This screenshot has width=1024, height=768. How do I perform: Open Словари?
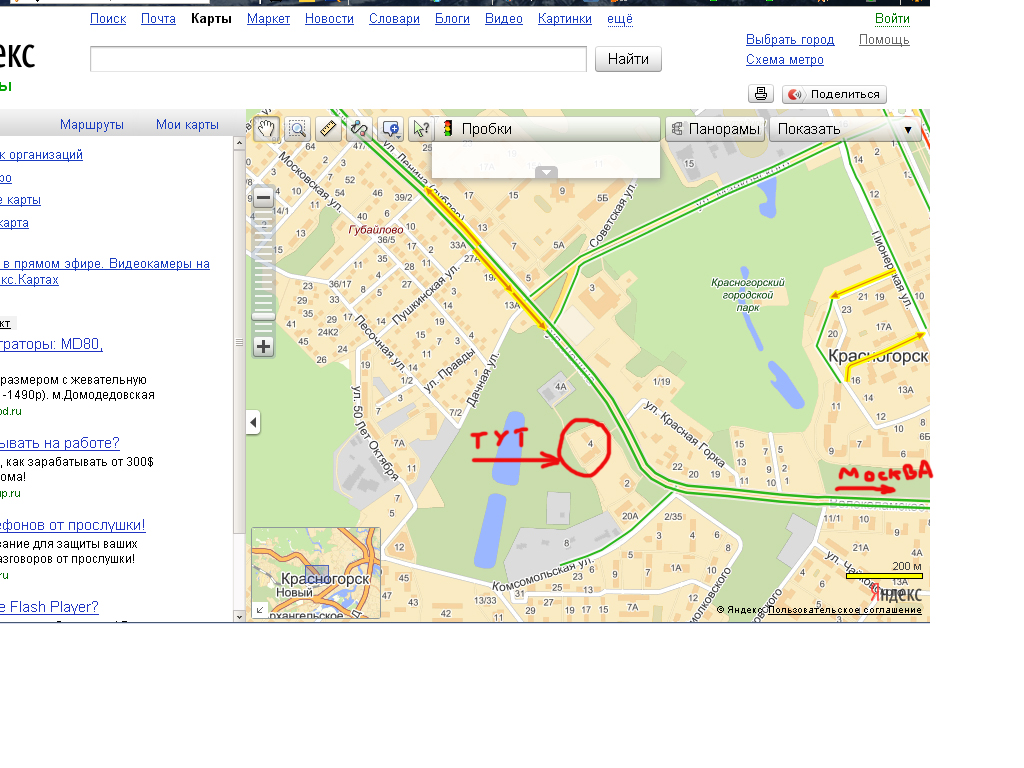coord(394,19)
